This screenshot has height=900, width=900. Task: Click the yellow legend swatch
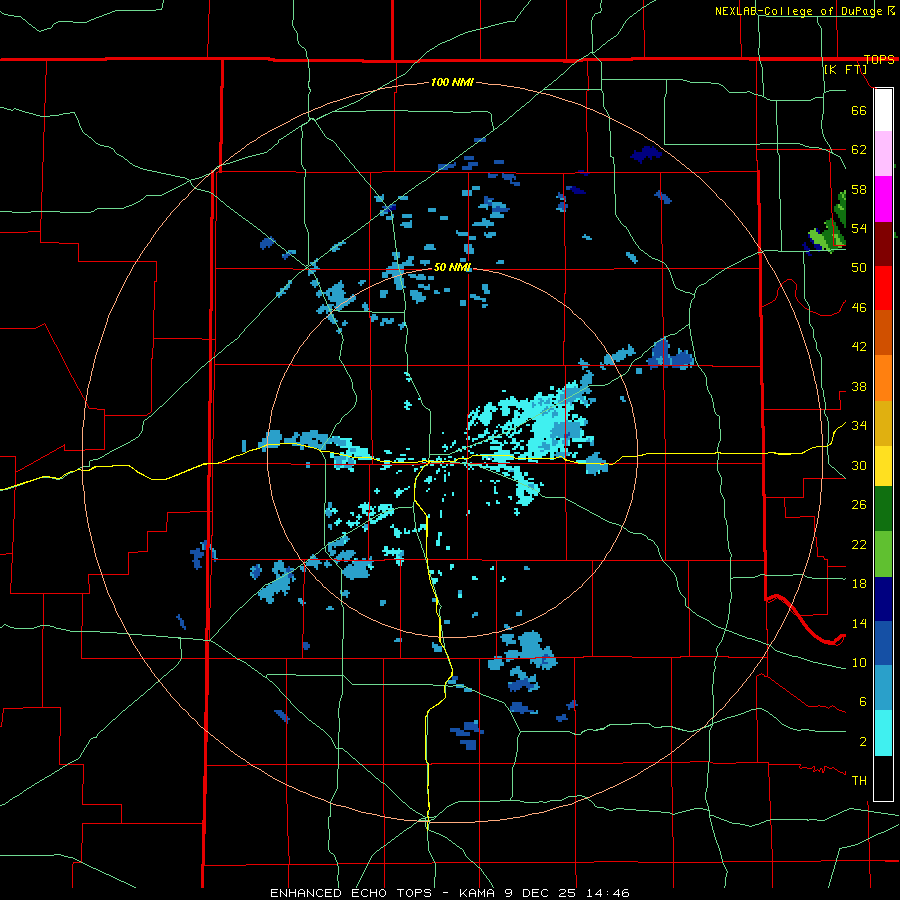click(883, 465)
